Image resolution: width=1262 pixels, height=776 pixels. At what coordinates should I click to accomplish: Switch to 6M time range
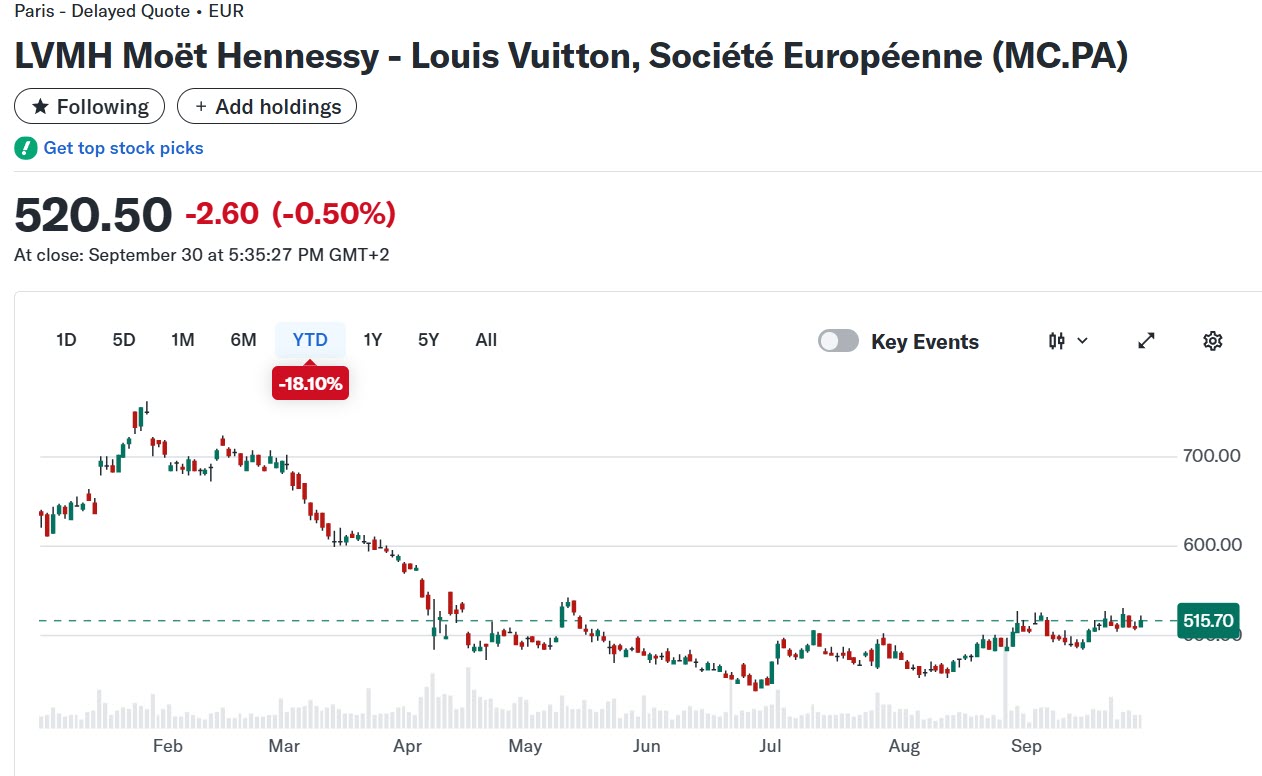[x=243, y=340]
